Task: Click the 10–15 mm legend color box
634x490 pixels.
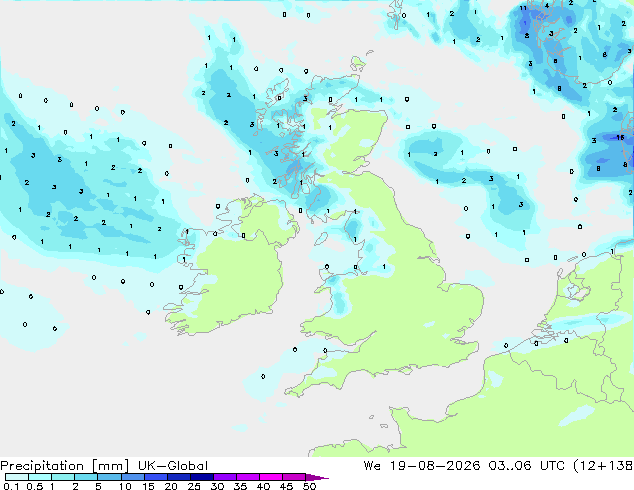Action: 133,477
